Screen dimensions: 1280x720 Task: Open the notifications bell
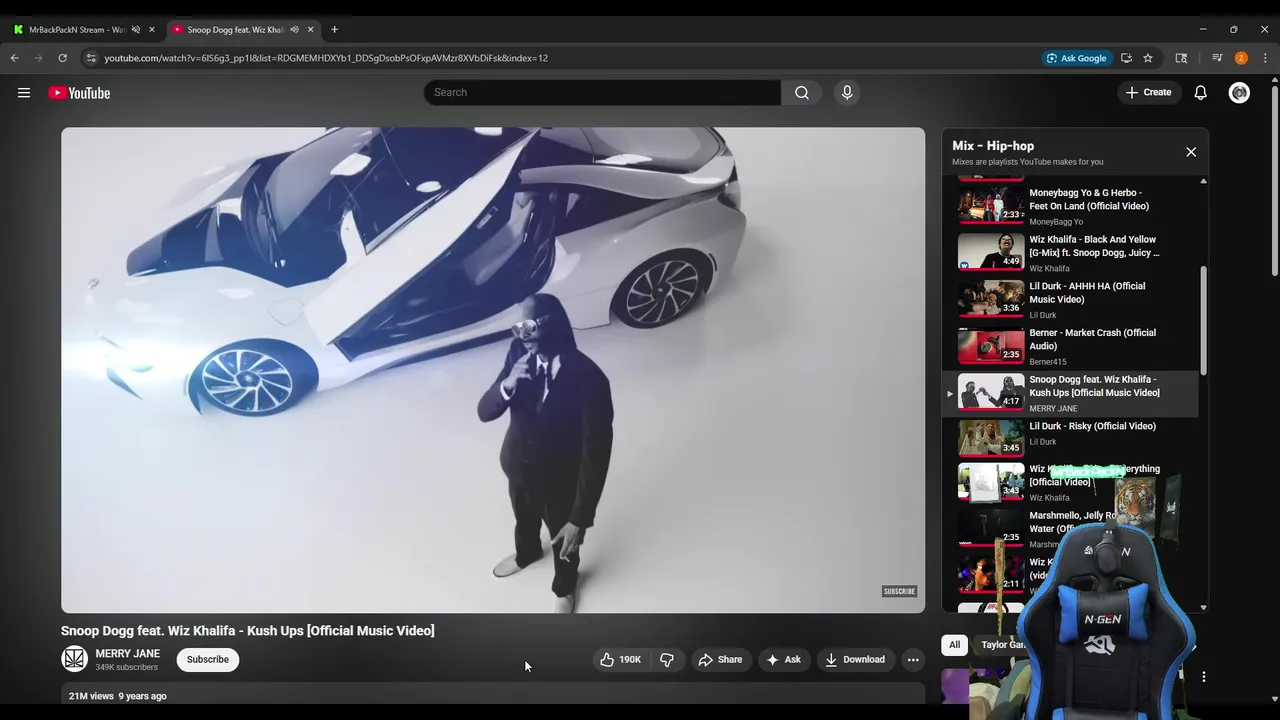pos(1200,93)
